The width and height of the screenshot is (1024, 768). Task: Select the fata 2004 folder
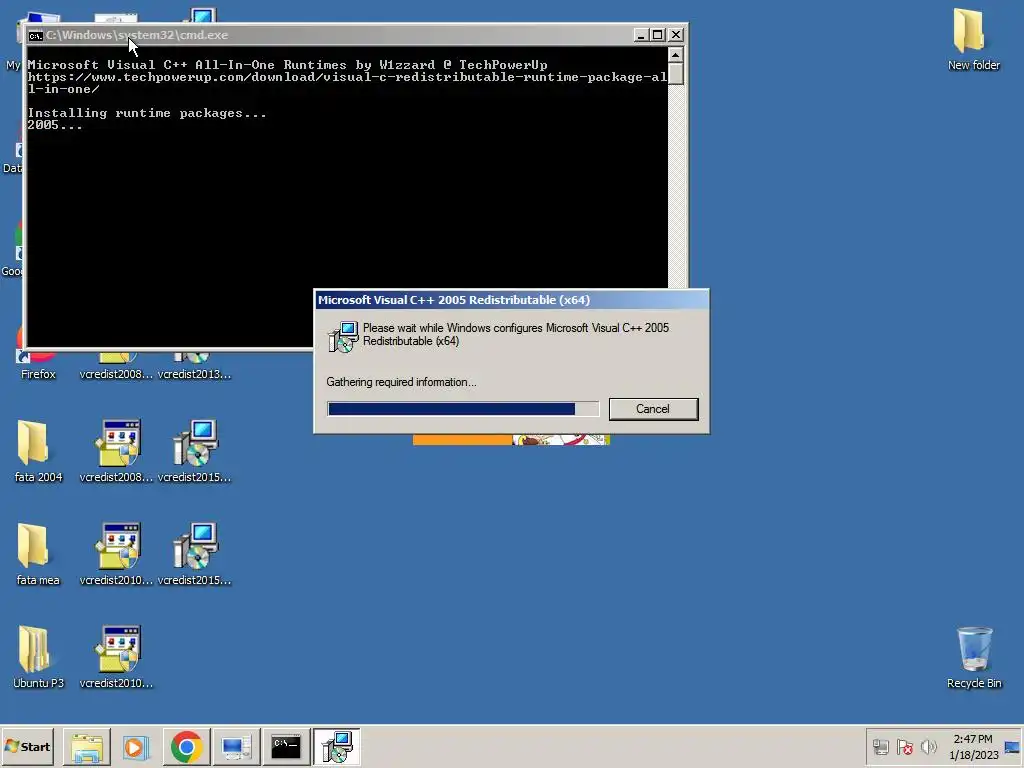click(x=38, y=451)
